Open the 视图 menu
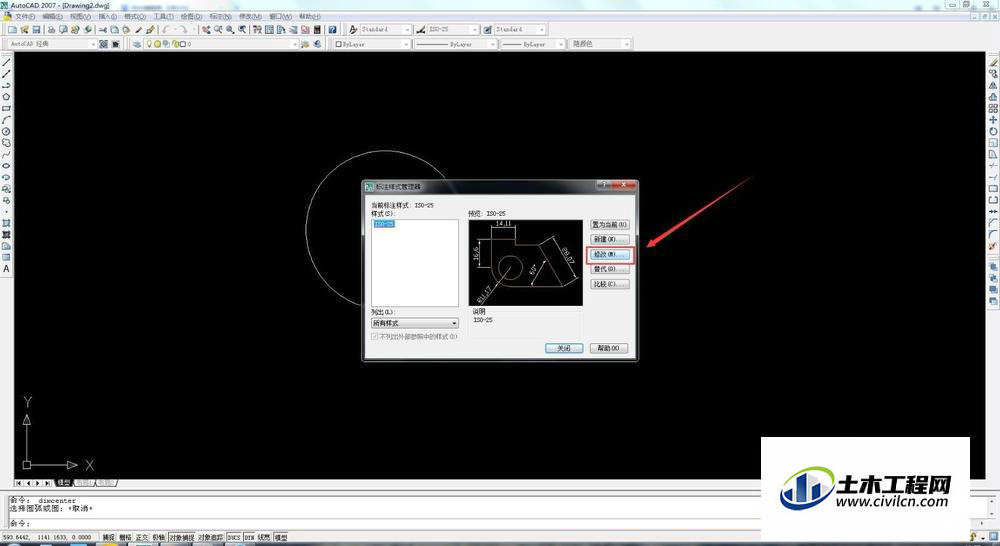The image size is (1000, 546). pyautogui.click(x=80, y=17)
